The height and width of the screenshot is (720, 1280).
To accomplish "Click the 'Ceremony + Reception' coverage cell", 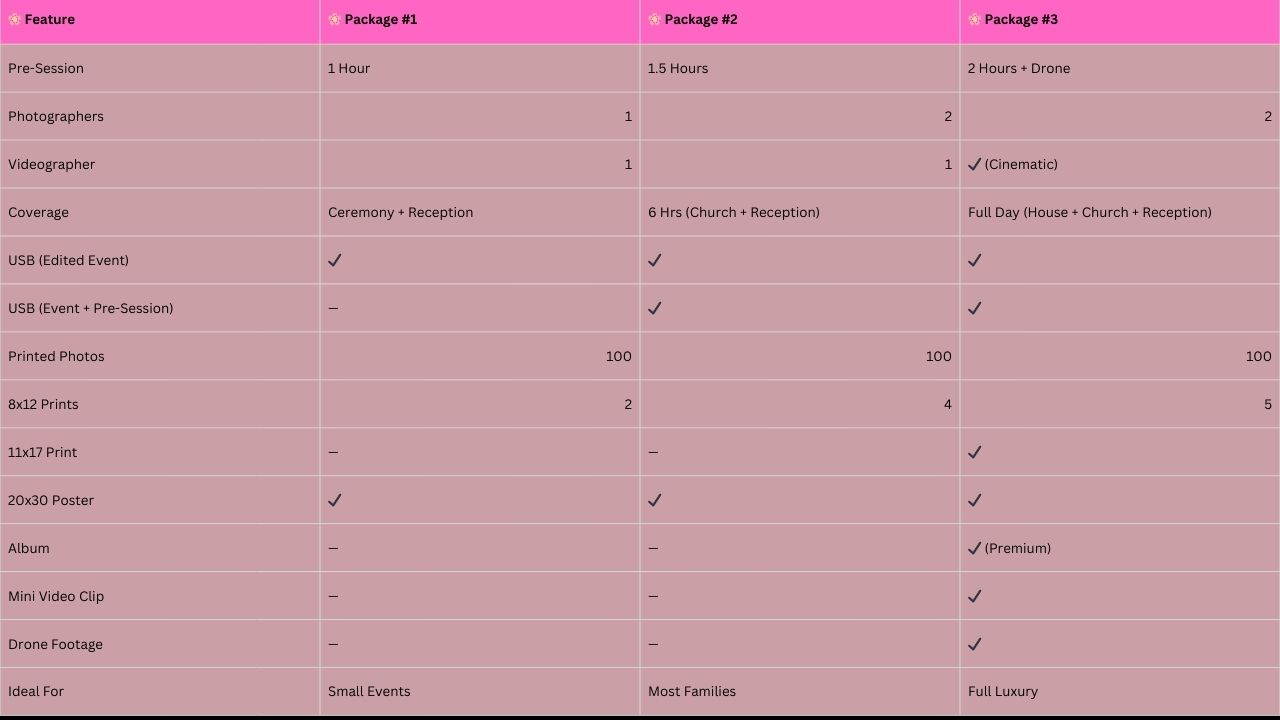I will click(480, 212).
